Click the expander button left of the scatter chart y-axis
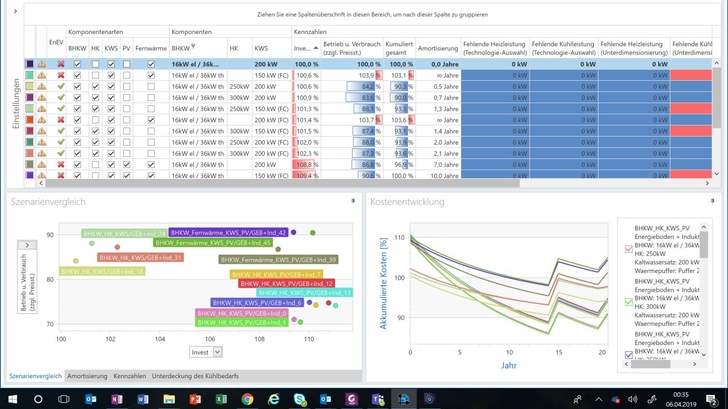The height and width of the screenshot is (409, 728). 27,245
